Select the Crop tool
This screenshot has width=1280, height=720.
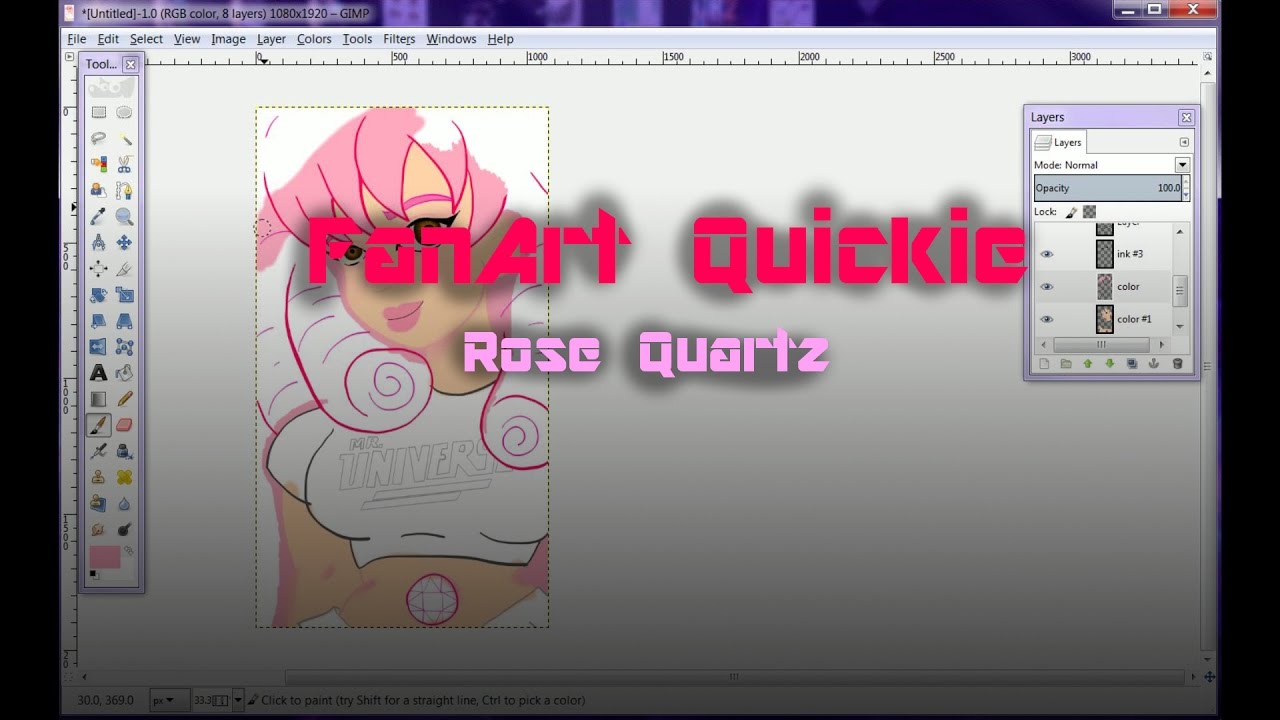tap(124, 268)
